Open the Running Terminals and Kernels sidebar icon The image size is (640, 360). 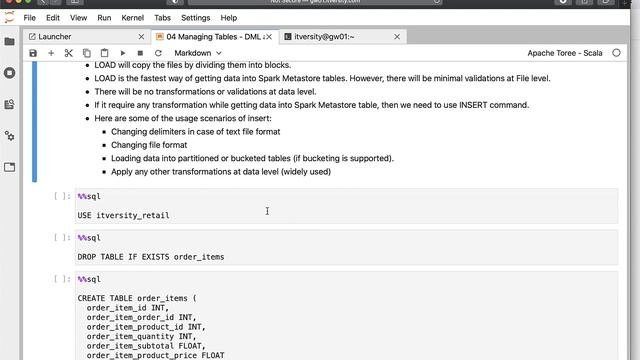(9, 73)
